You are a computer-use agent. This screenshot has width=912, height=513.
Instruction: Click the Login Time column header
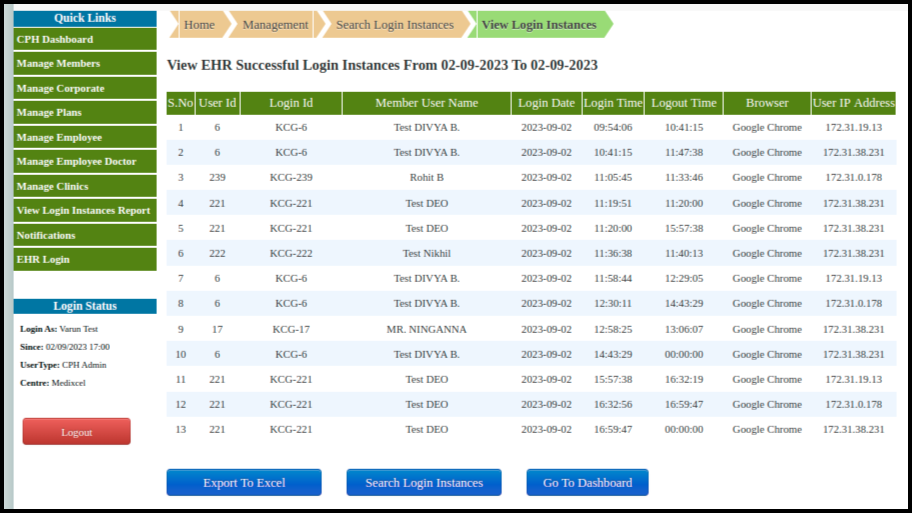pyautogui.click(x=613, y=103)
